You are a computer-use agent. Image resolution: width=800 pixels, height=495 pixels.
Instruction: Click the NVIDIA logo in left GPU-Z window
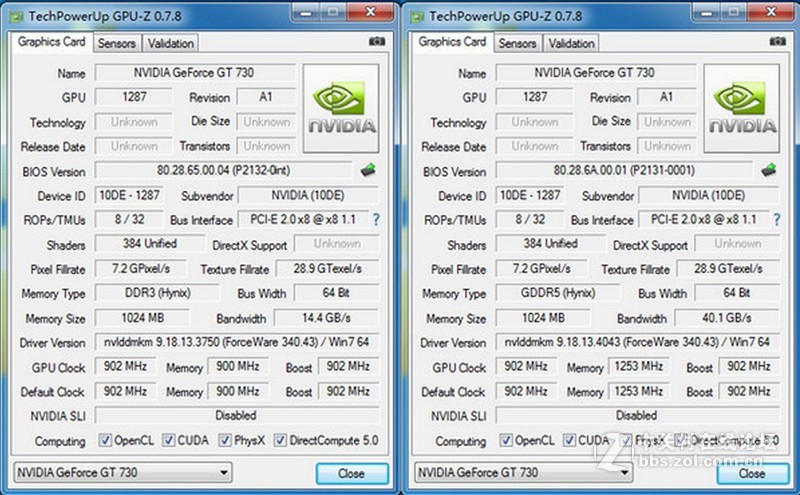pos(341,108)
